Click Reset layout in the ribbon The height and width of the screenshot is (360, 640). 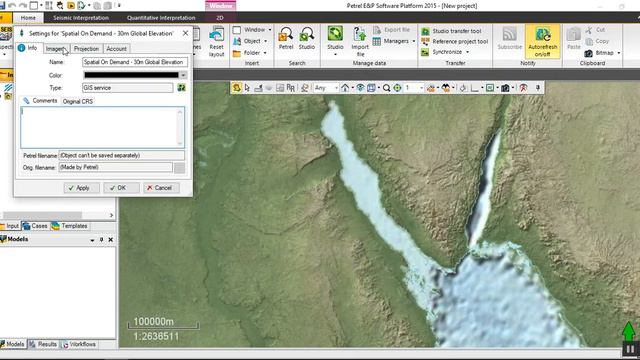(216, 42)
